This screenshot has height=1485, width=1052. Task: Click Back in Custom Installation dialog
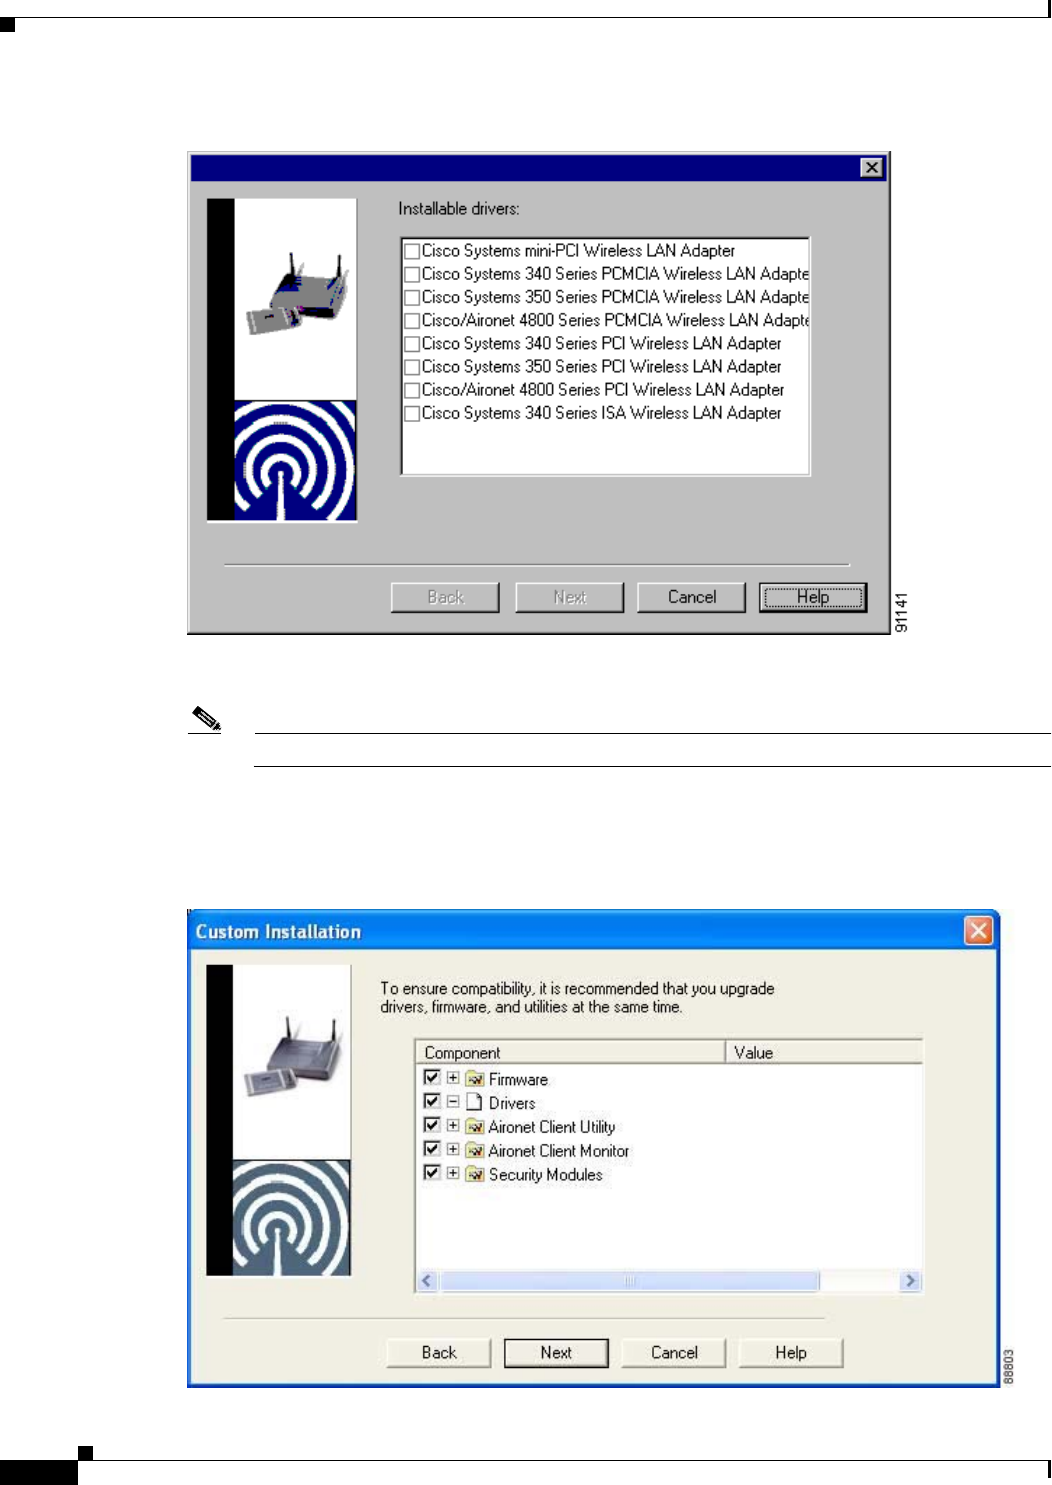pos(438,1352)
